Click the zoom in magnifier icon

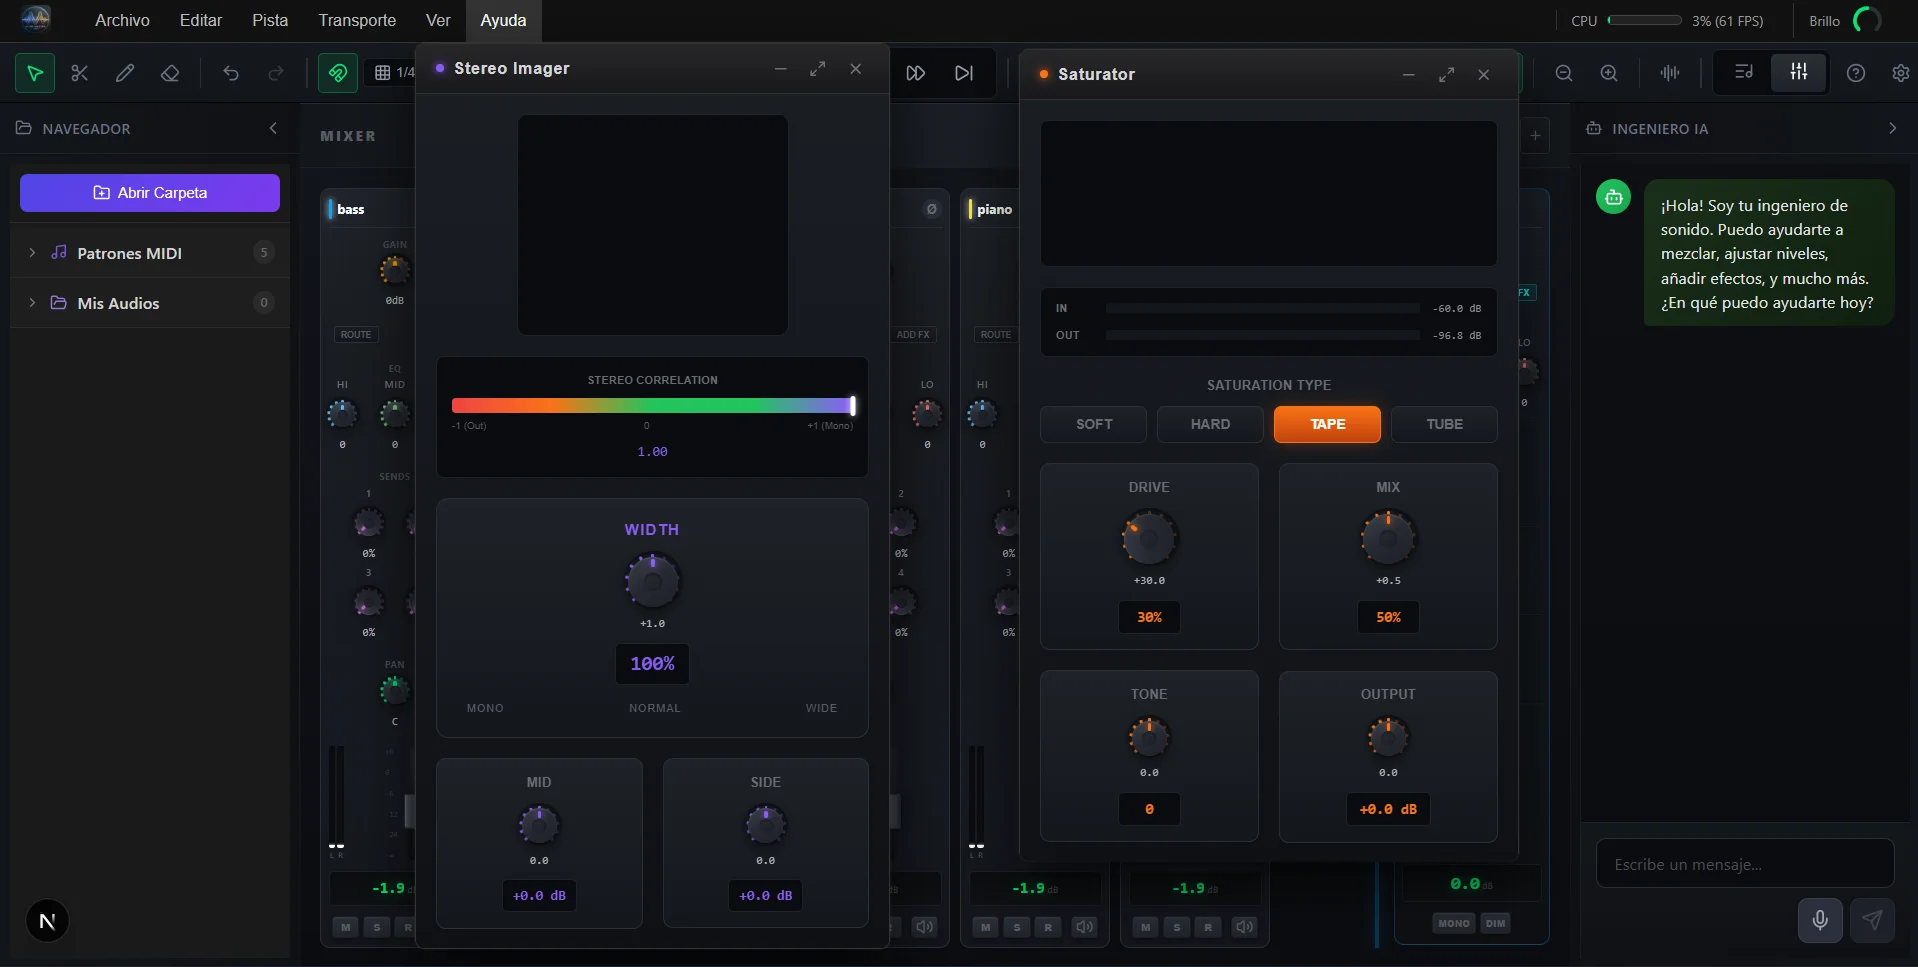[1609, 73]
